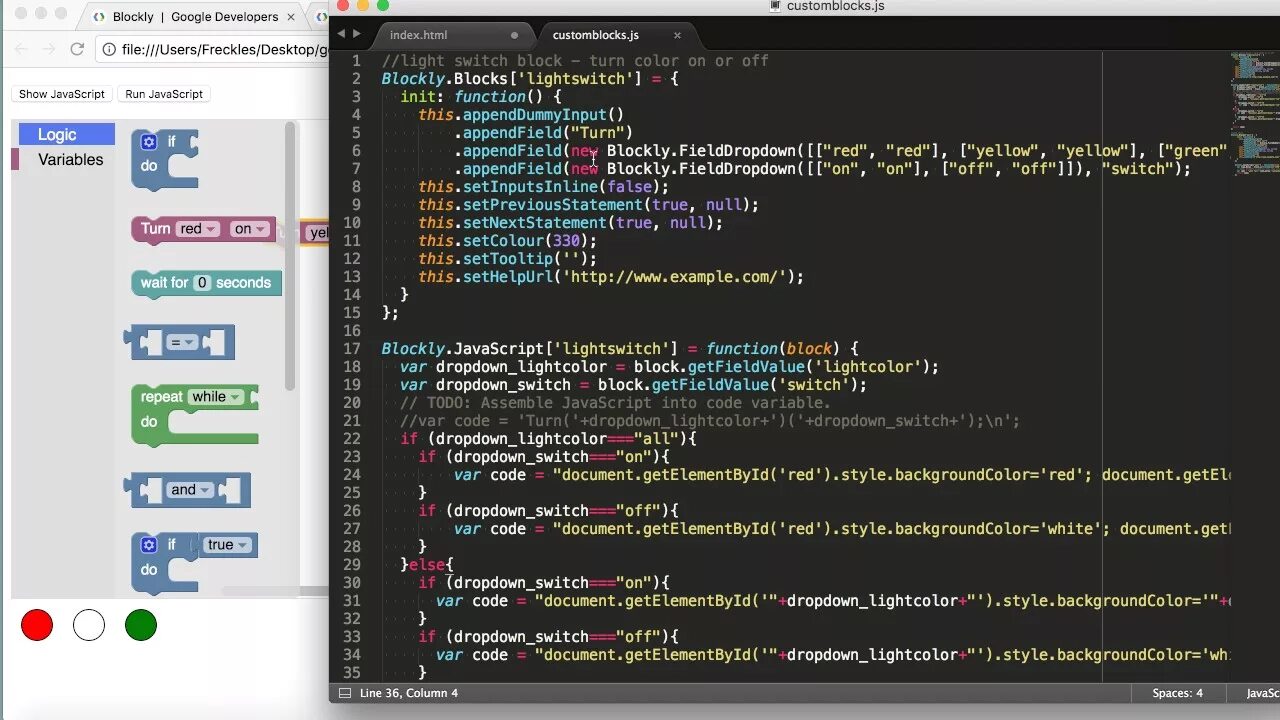Click the vertical scrollbar of the Blockly flyout
The image size is (1280, 720).
[x=290, y=255]
